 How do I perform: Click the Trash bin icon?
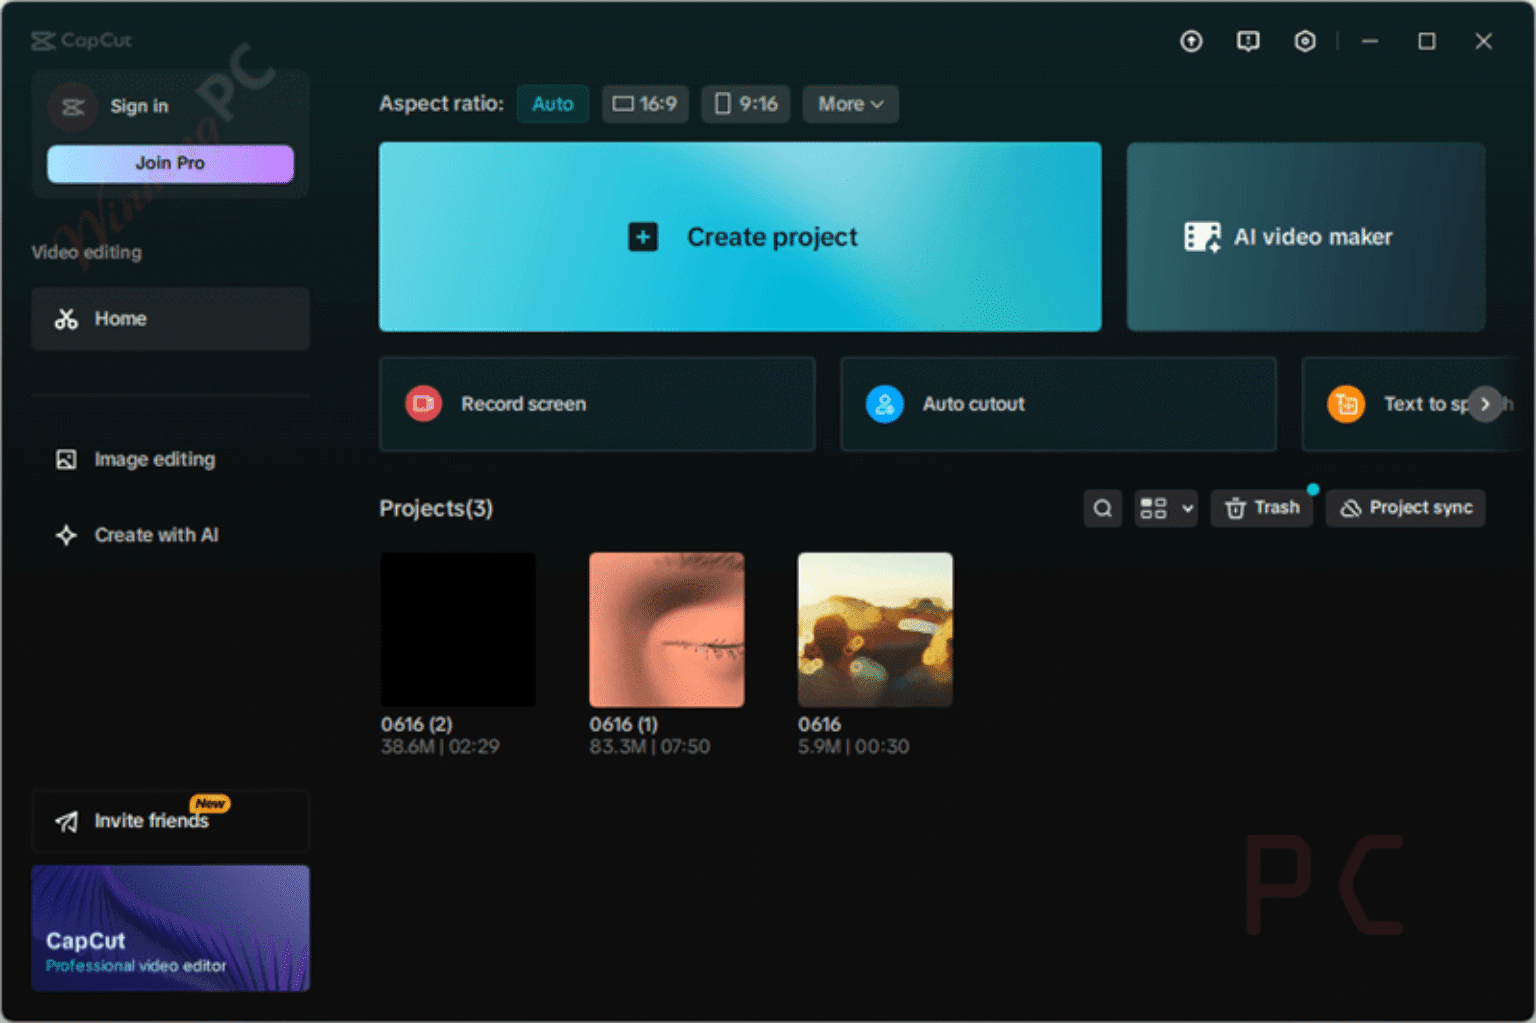coord(1236,508)
